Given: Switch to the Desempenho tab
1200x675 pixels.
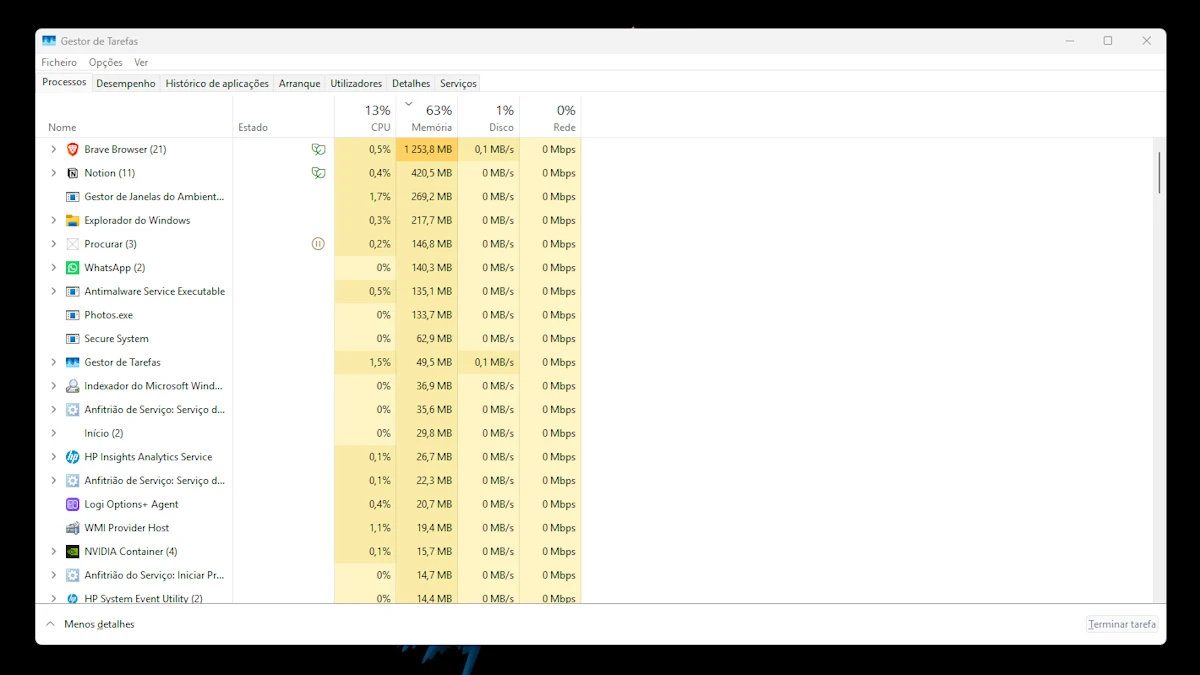Looking at the screenshot, I should 126,84.
